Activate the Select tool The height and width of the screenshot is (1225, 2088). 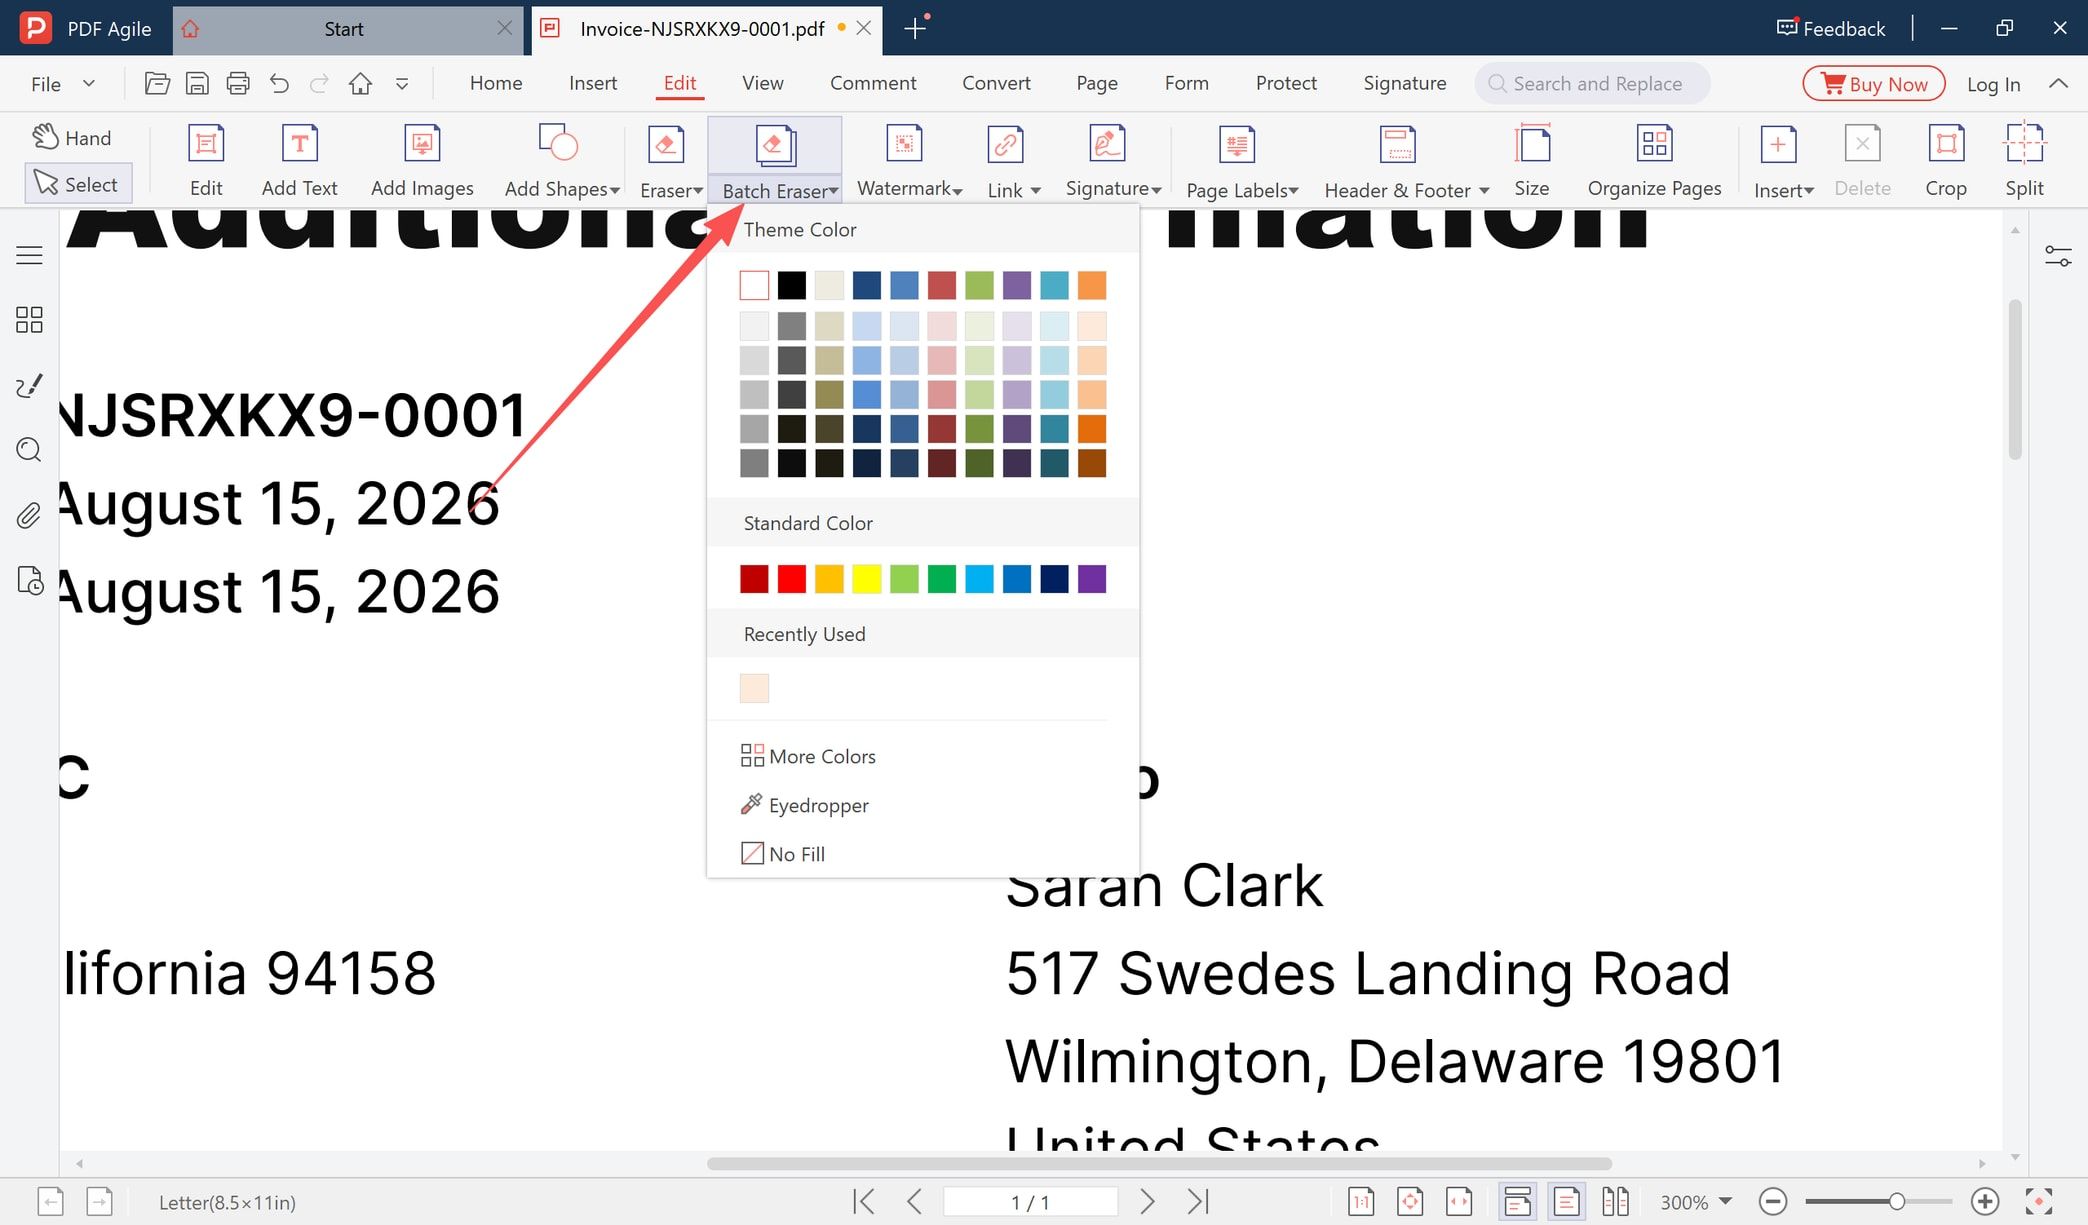77,184
